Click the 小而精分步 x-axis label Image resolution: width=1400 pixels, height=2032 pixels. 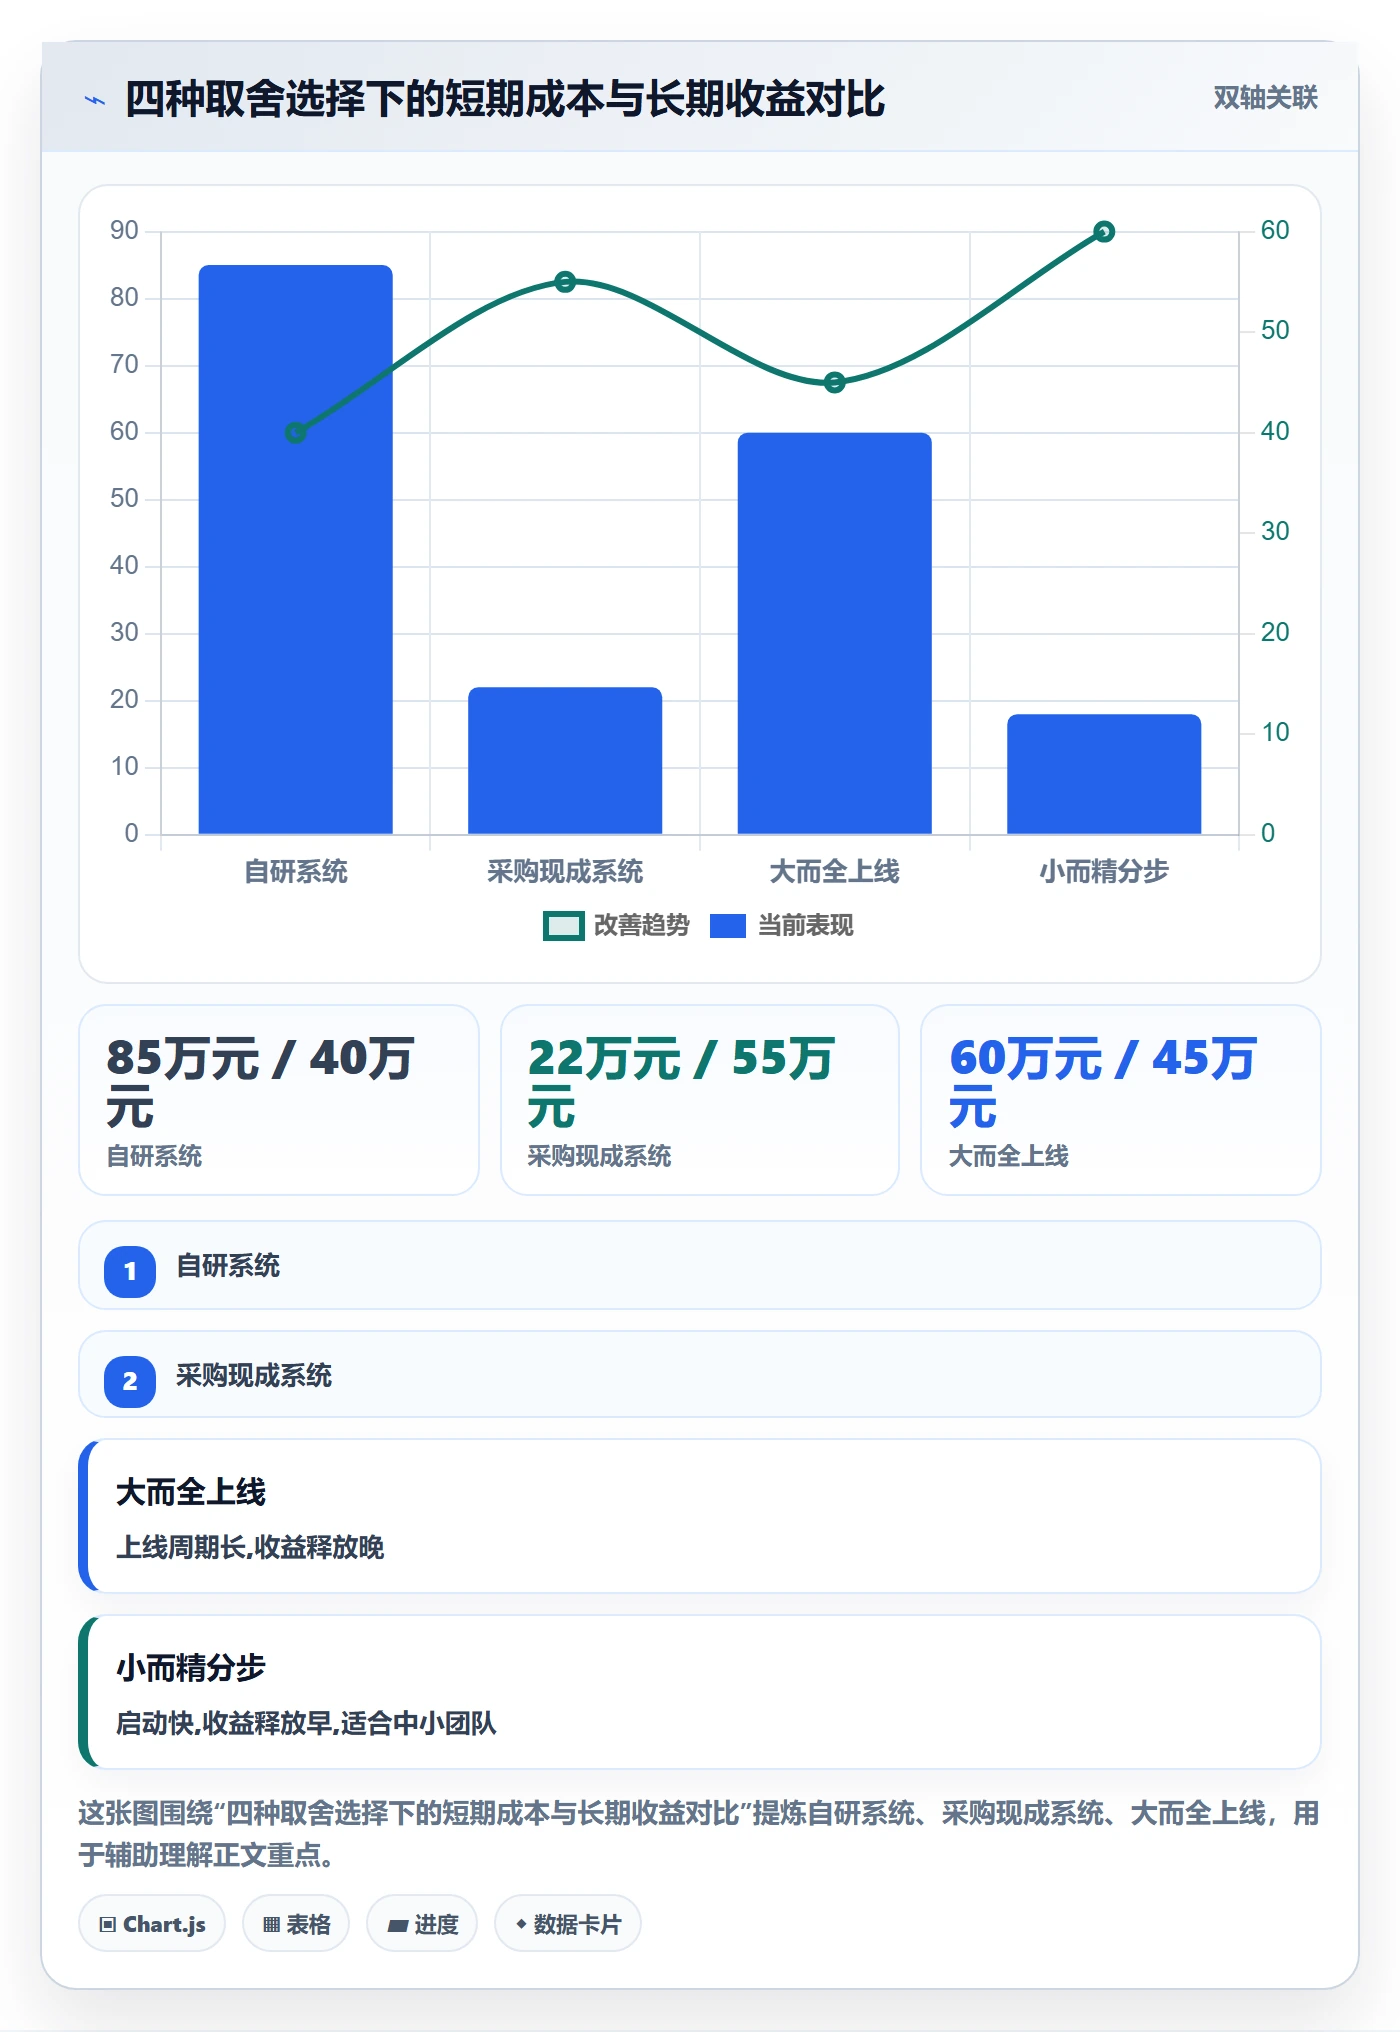click(x=1104, y=872)
